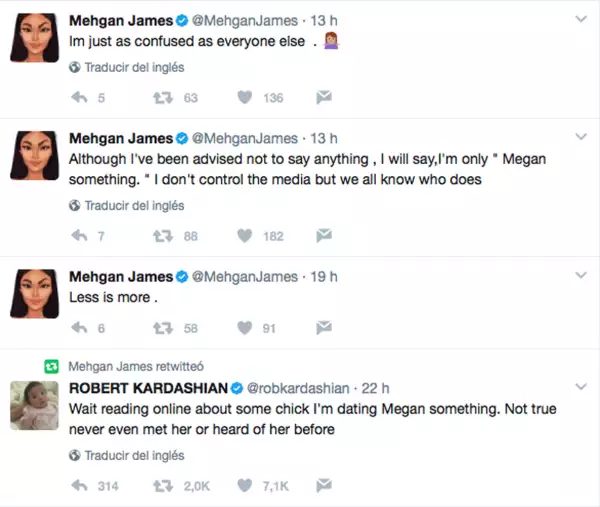Expand the "Less is more" tweet menu arrow

click(x=581, y=277)
